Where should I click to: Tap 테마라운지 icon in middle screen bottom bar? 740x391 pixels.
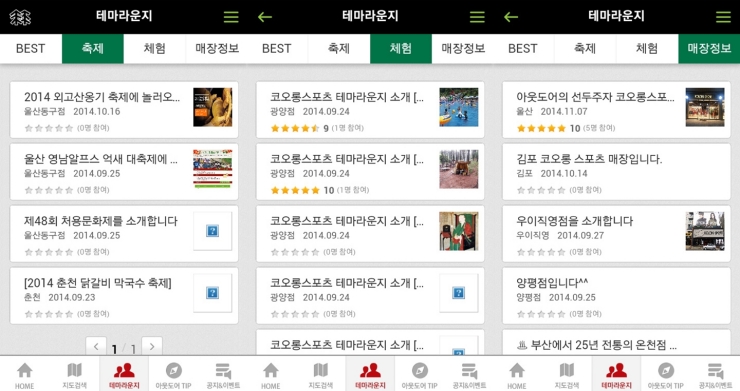click(370, 374)
